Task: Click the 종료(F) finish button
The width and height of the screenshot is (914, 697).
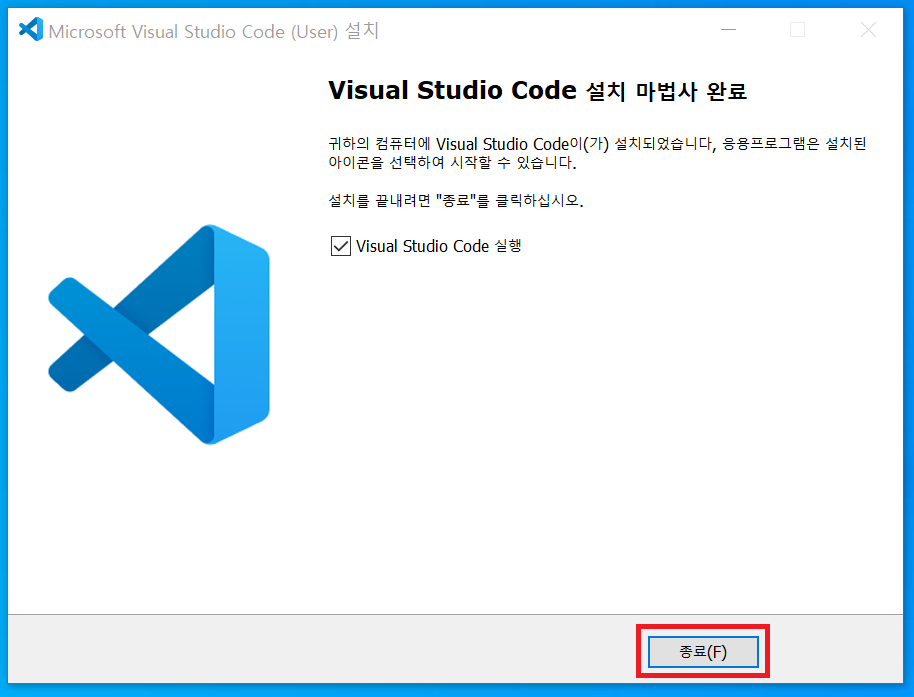Action: point(703,651)
